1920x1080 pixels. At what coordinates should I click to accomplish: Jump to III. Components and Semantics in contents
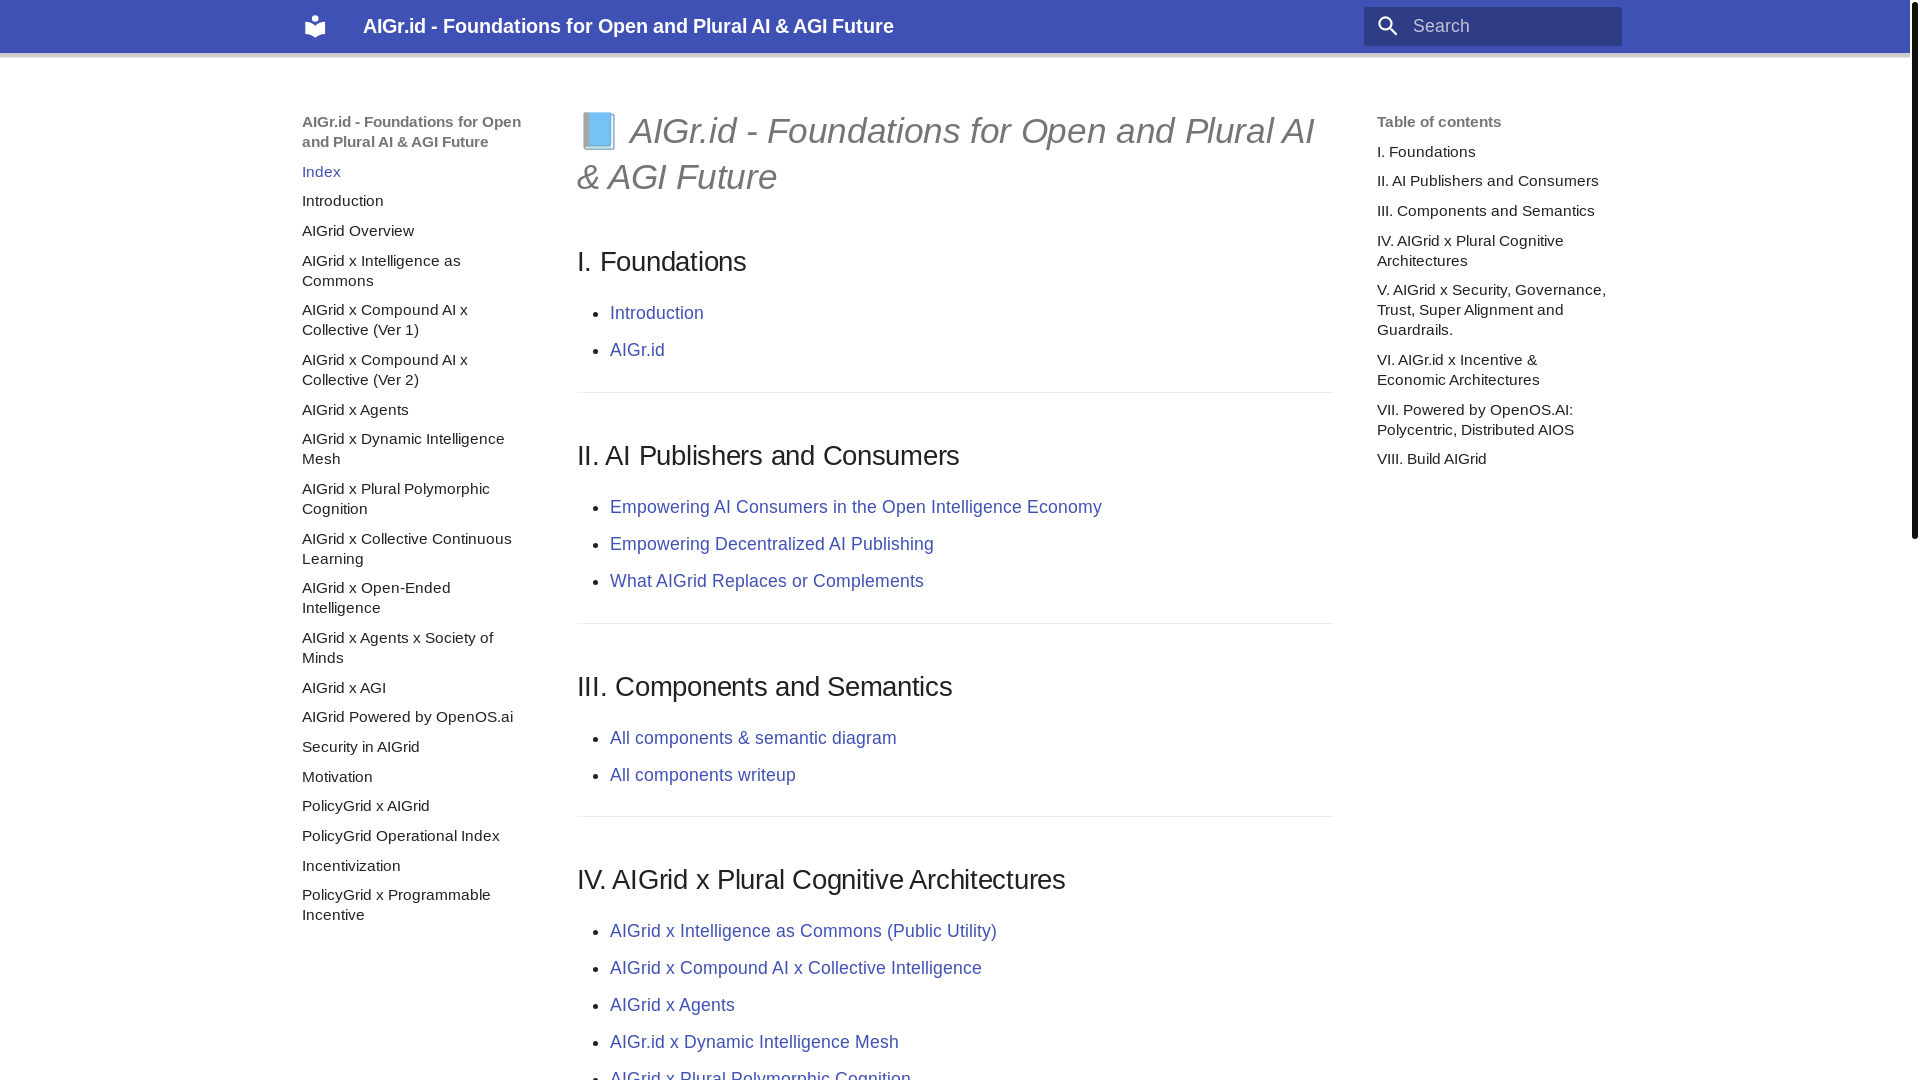click(1486, 211)
